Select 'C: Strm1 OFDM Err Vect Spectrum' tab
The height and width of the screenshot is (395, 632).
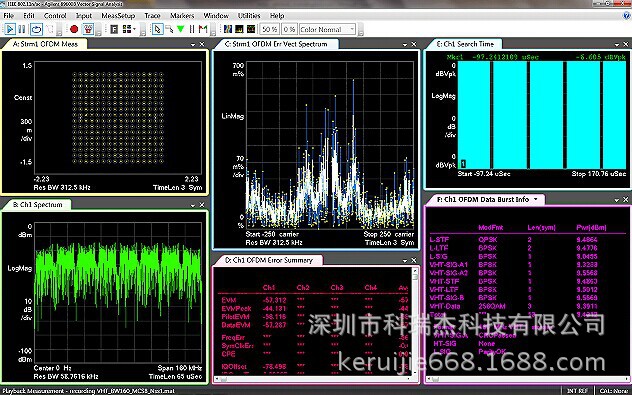point(276,44)
